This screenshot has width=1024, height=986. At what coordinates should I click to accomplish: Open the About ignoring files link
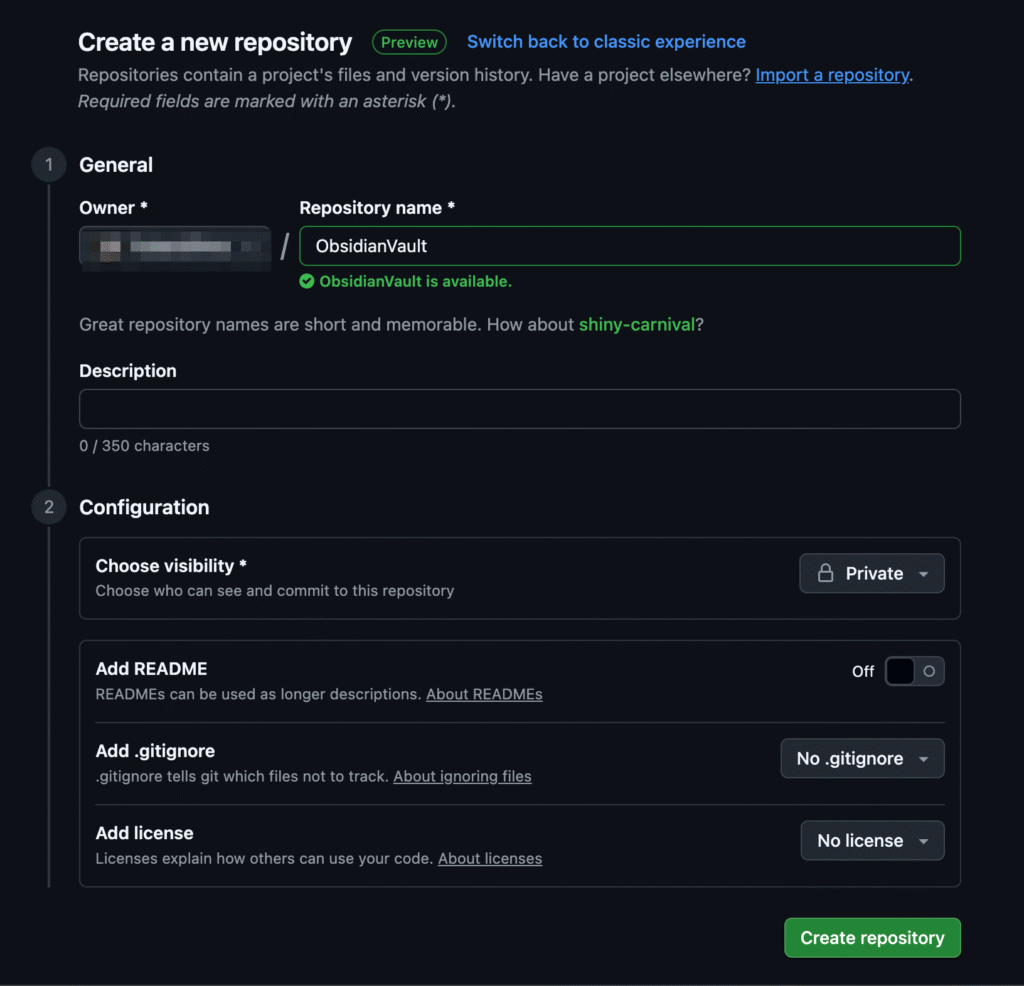462,776
